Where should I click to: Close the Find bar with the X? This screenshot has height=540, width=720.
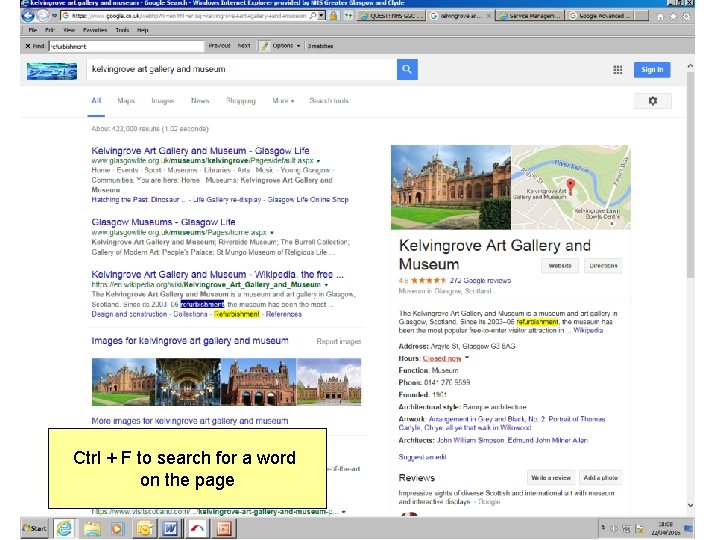(x=28, y=46)
